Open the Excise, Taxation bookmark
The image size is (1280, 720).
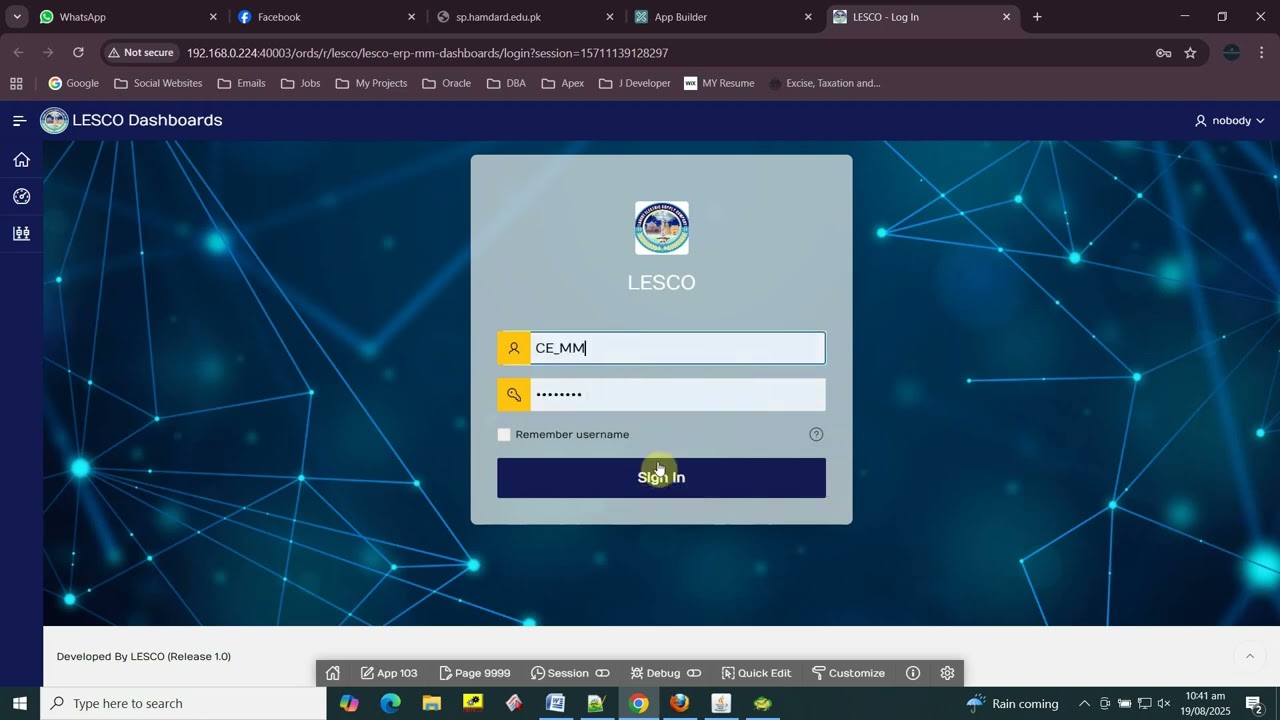[x=824, y=83]
